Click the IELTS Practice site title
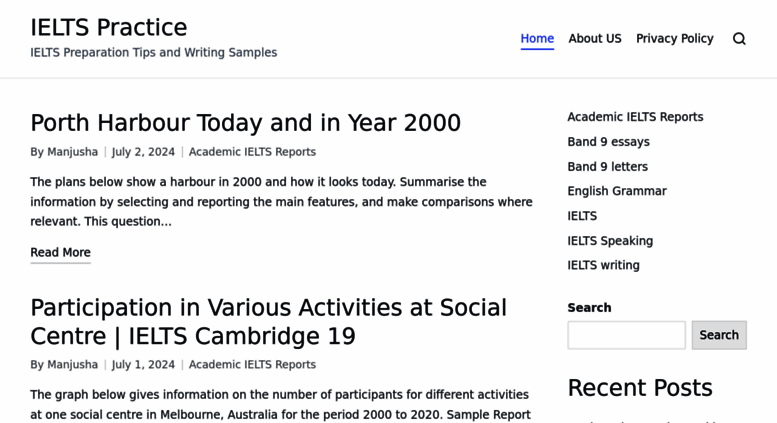 [109, 28]
